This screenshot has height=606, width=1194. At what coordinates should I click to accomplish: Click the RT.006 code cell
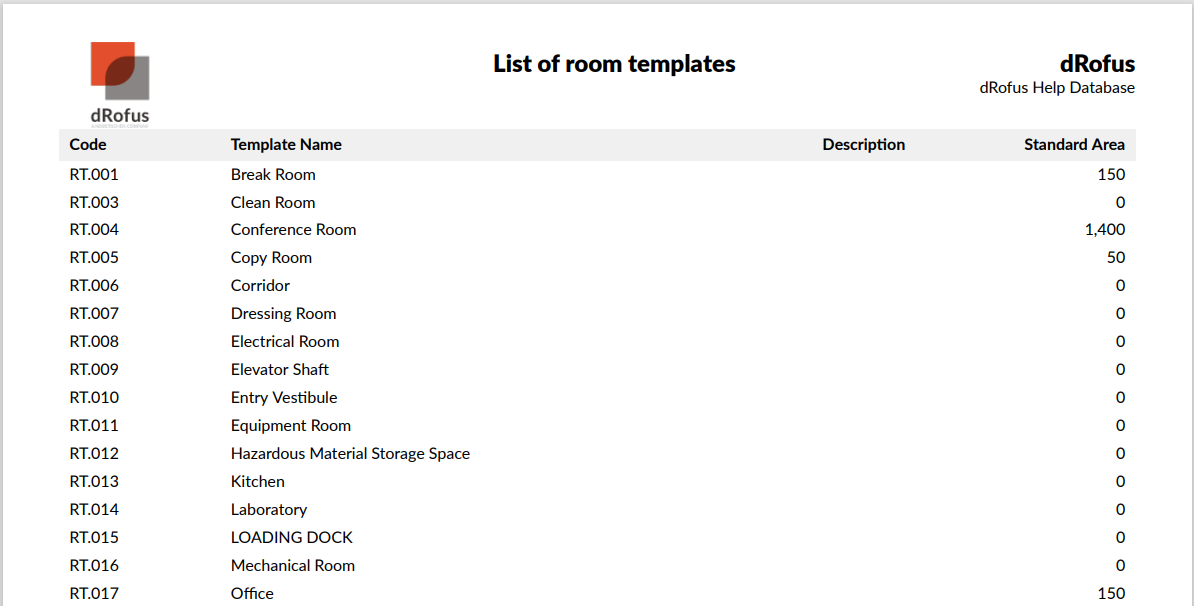[94, 286]
